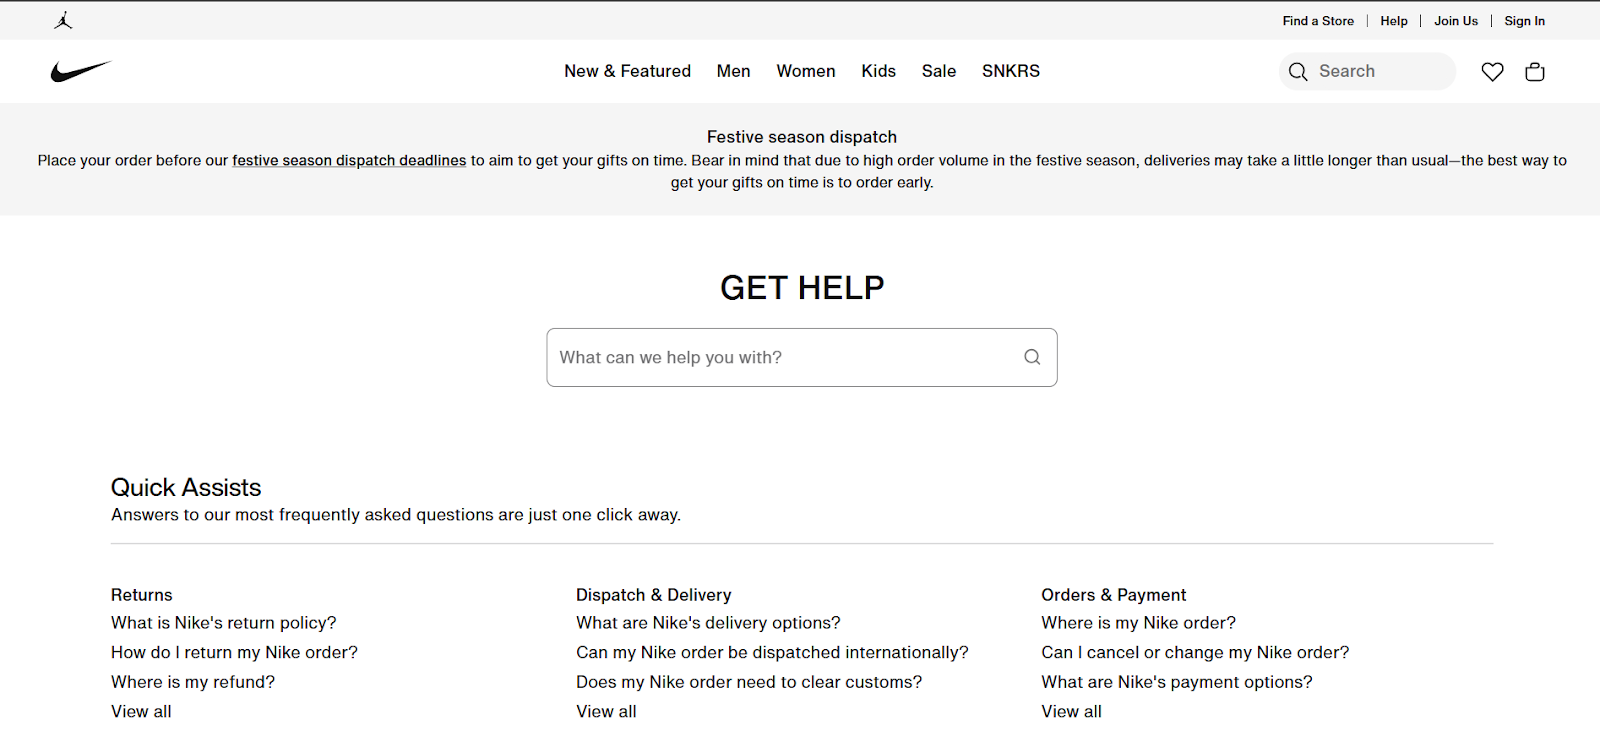This screenshot has width=1600, height=731.
Task: Focus the header Search field
Action: point(1367,72)
